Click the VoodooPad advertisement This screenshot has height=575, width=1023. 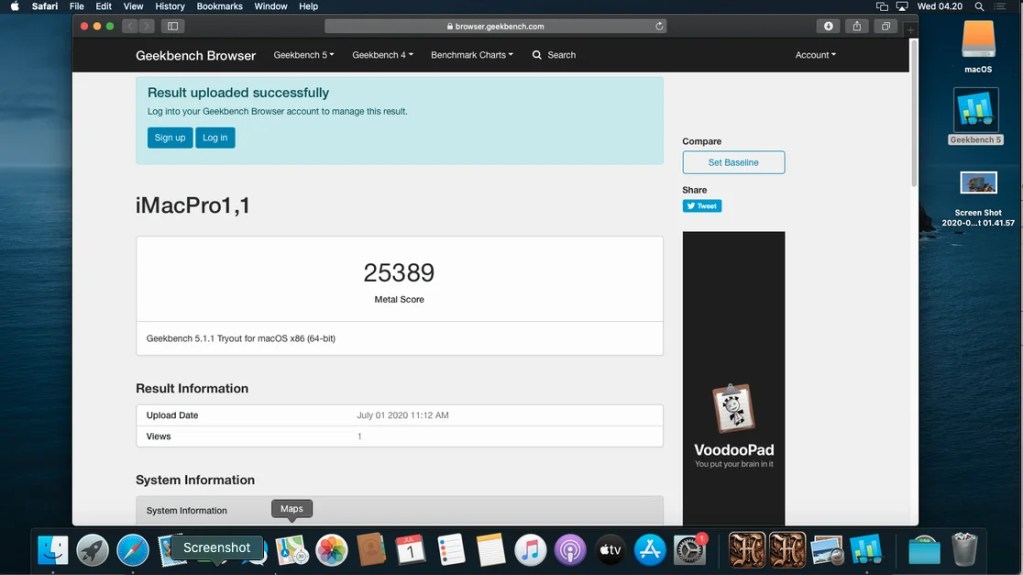[x=734, y=379]
